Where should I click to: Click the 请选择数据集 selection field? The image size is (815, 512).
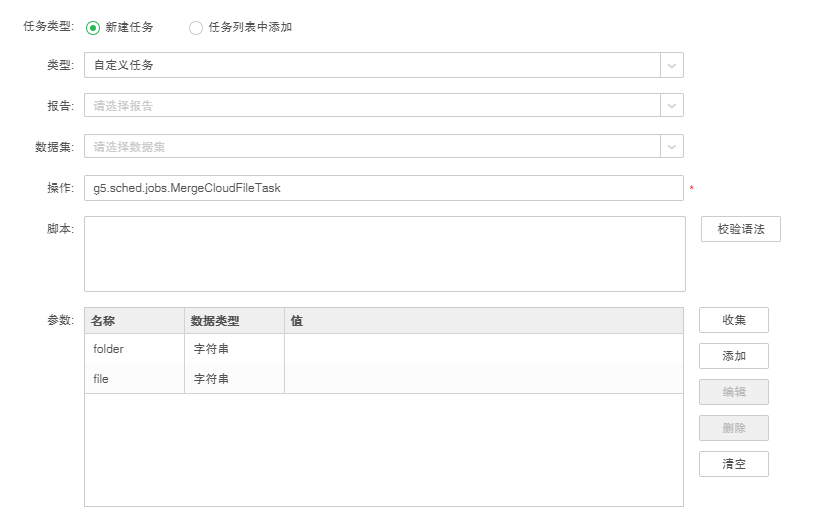[370, 147]
